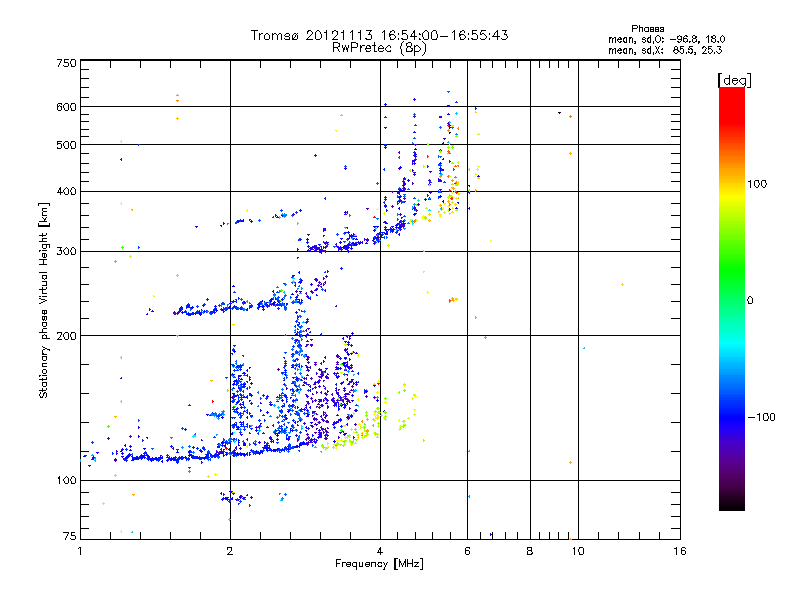
Task: Click the y-axis tick label '750'
Action: tap(66, 63)
